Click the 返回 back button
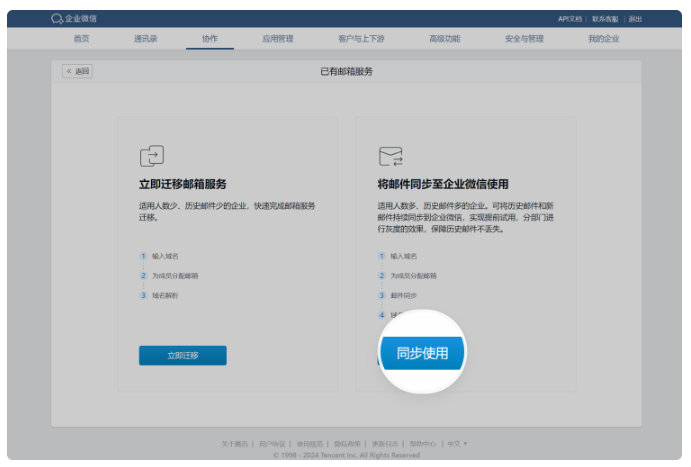 pyautogui.click(x=77, y=71)
